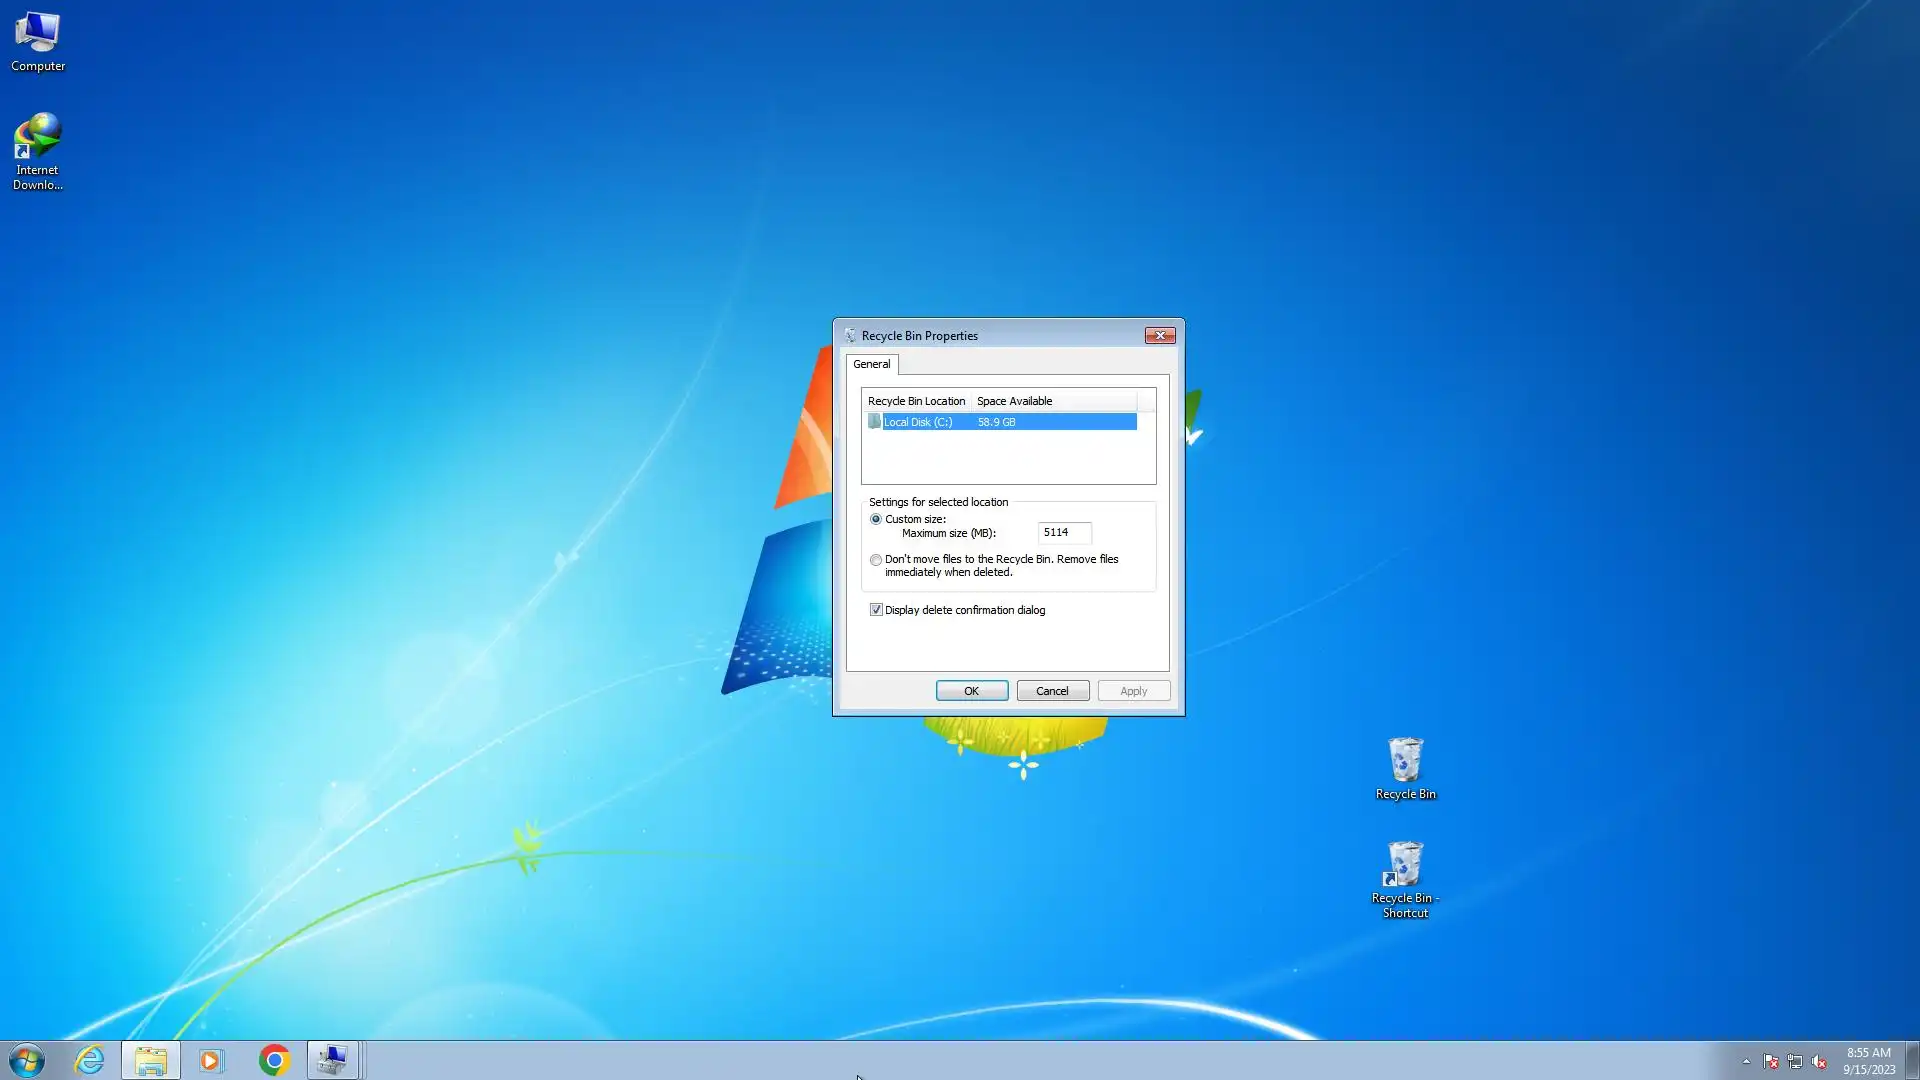
Task: Choose Don't move files to Recycle Bin
Action: pyautogui.click(x=876, y=560)
